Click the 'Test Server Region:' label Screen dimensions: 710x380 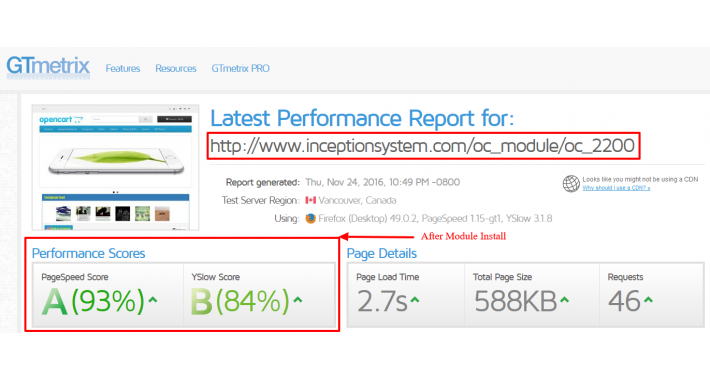[260, 200]
